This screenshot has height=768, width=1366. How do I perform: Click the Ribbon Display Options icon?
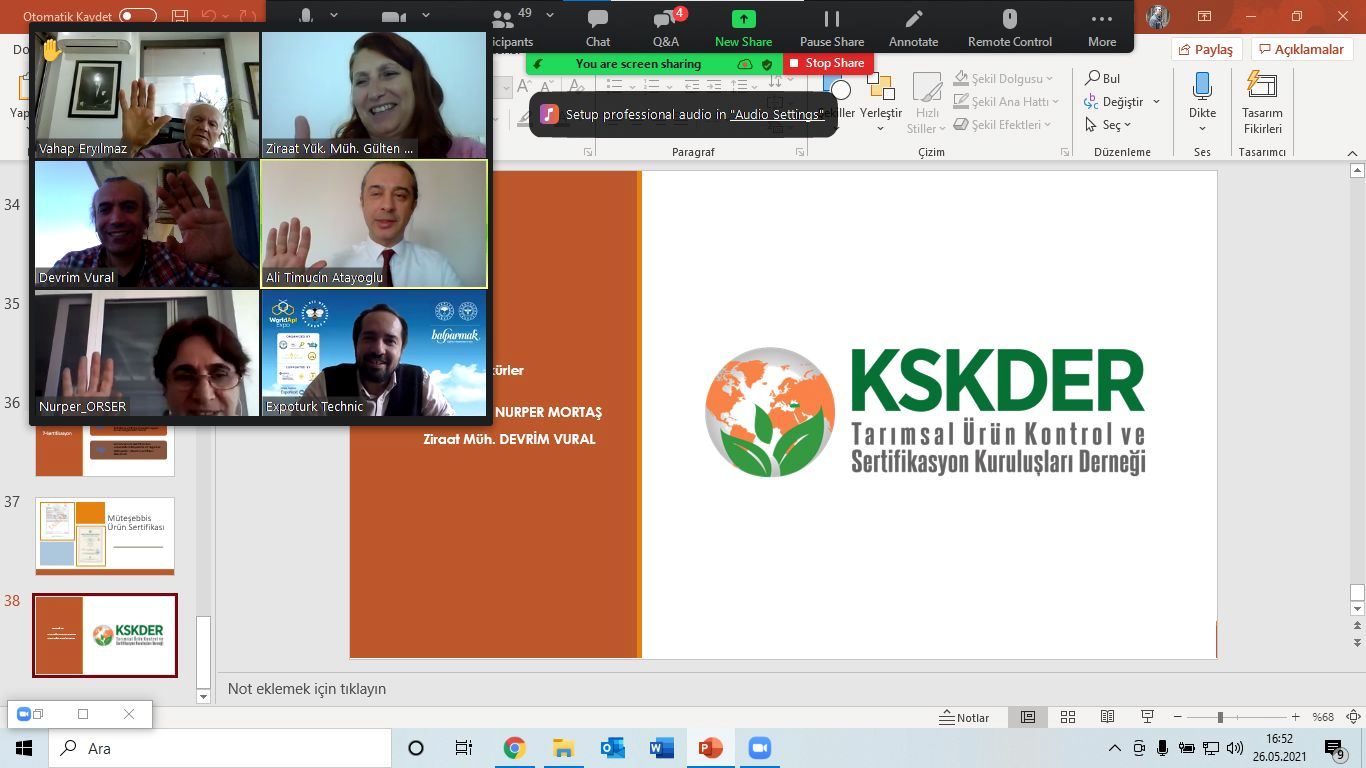pos(1204,16)
